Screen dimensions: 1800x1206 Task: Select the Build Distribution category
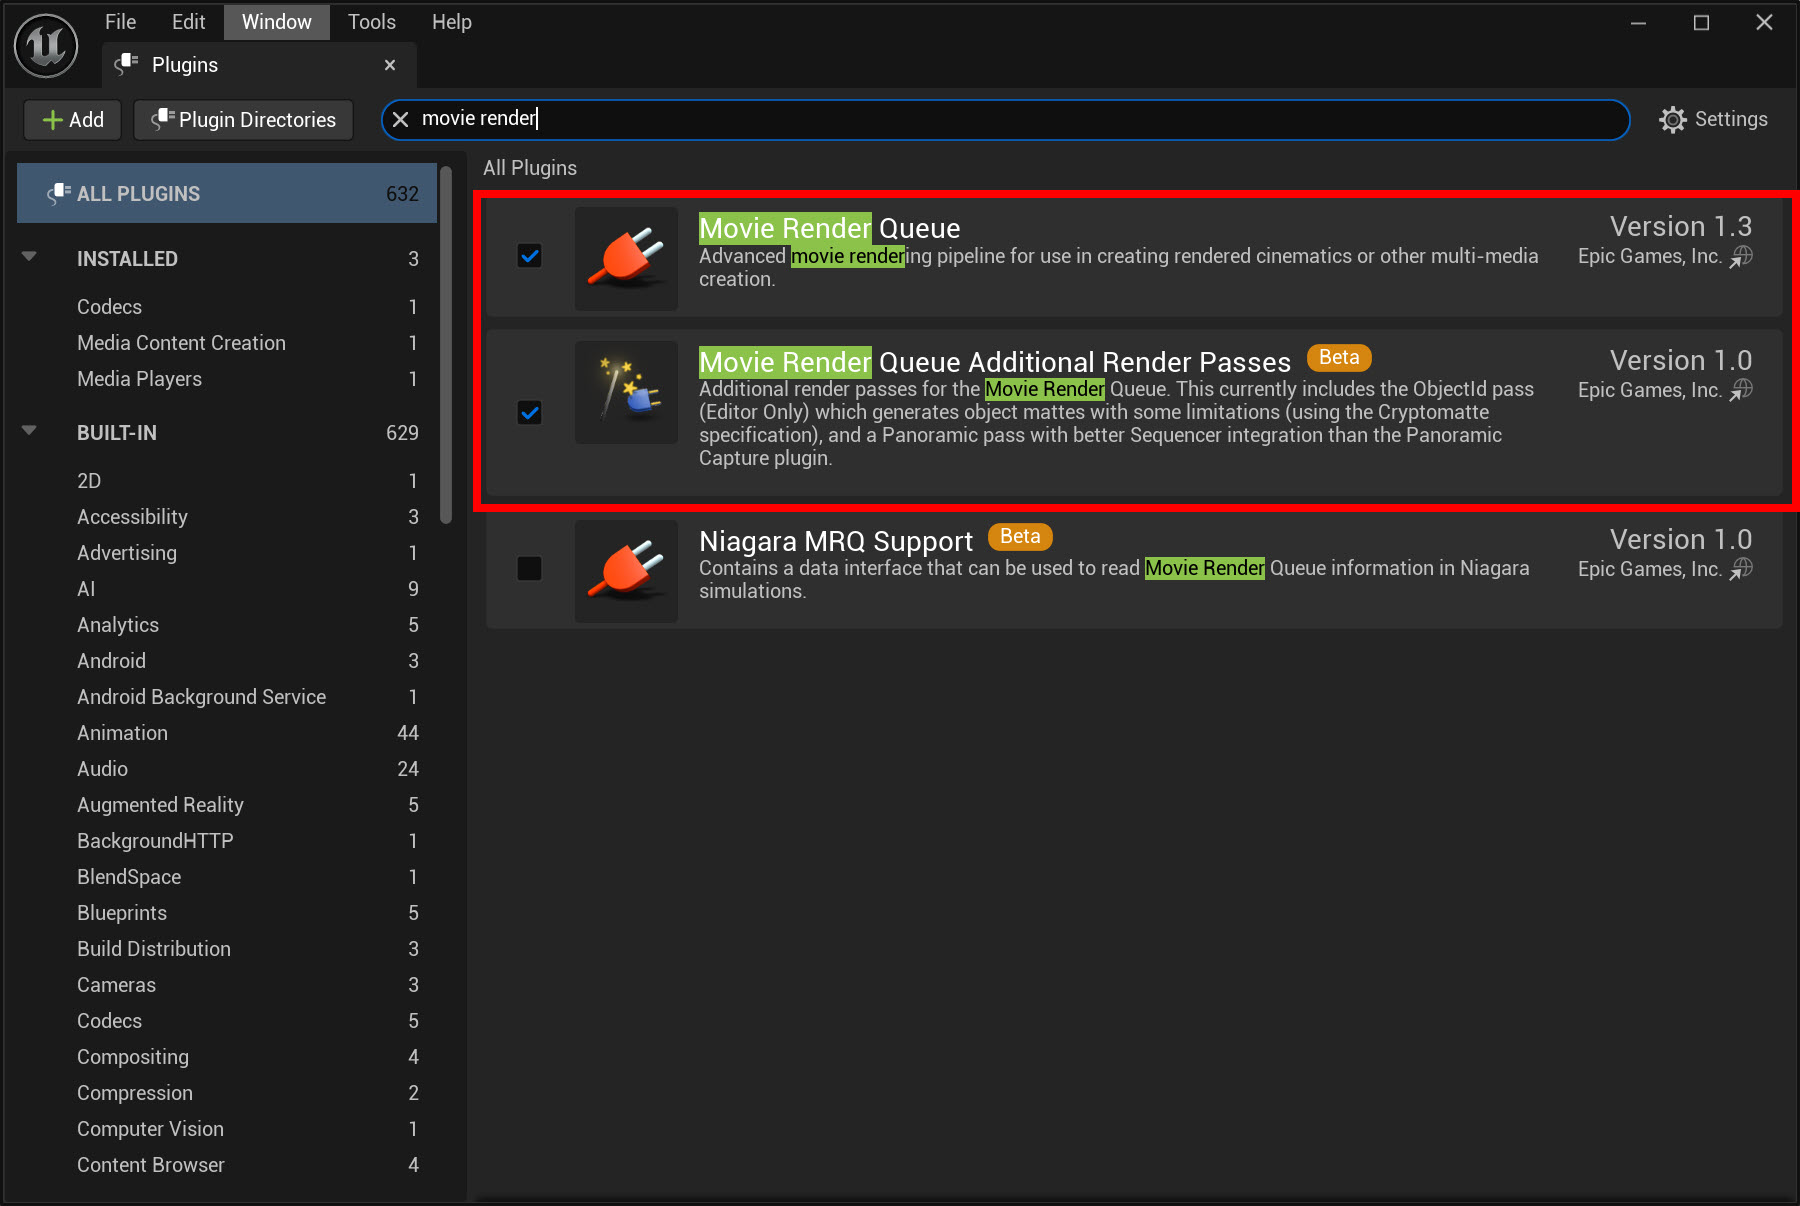[x=227, y=949]
